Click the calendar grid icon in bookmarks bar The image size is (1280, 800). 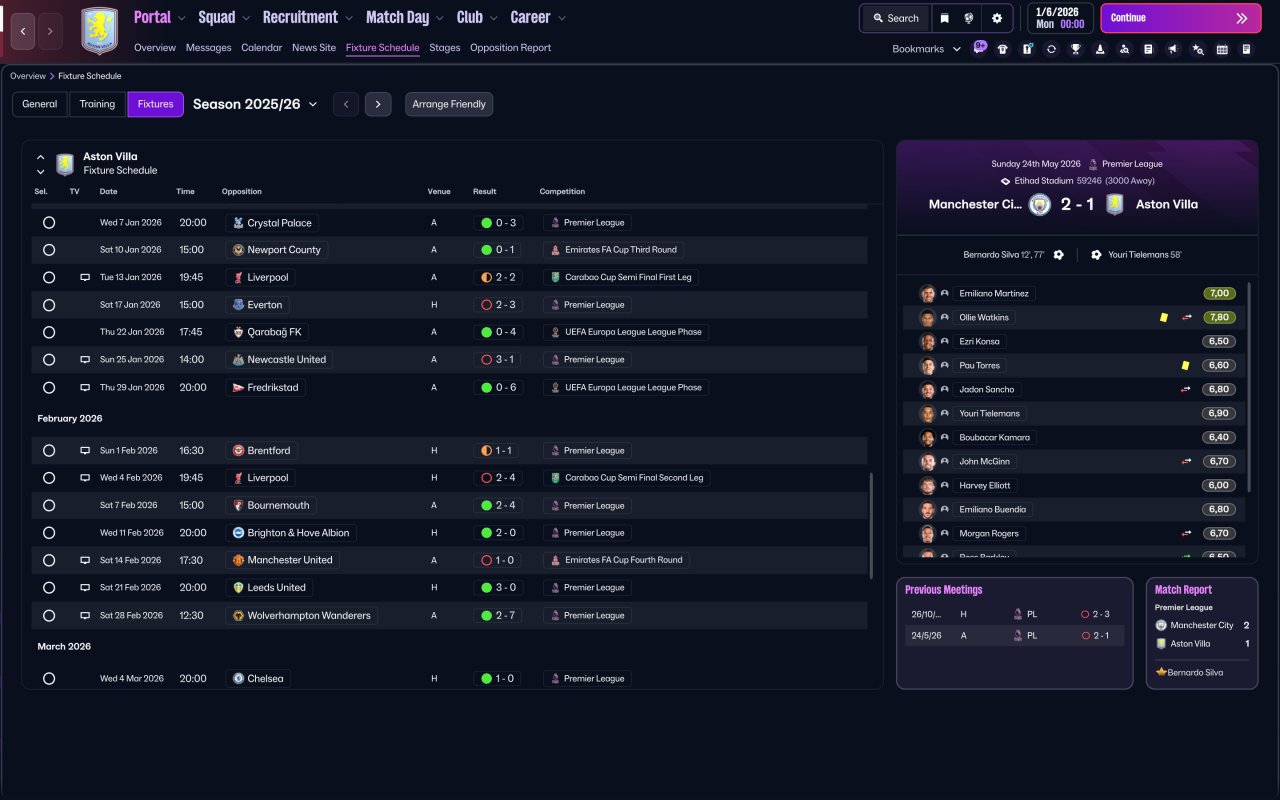[1222, 49]
